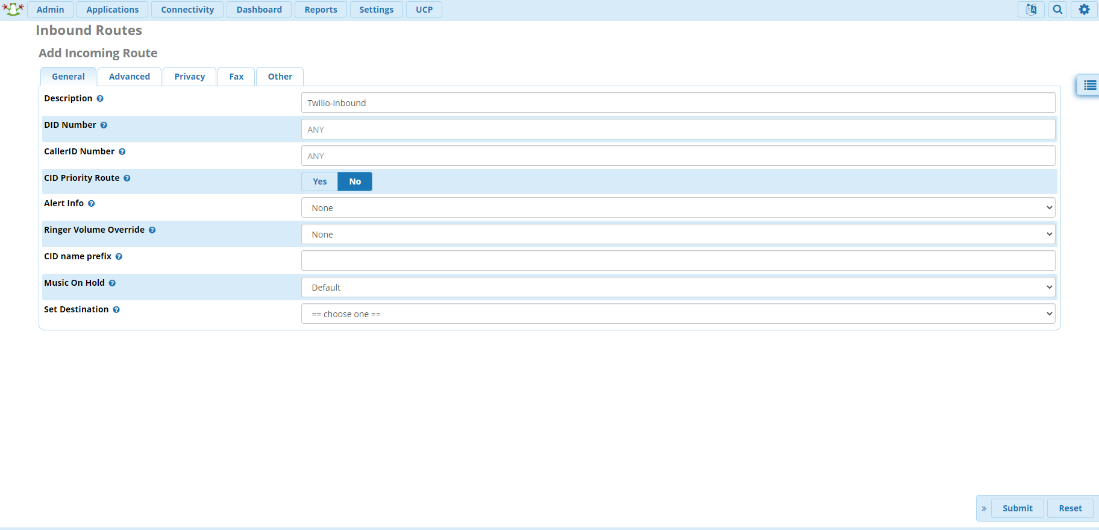Switch to the Advanced tab

click(x=129, y=77)
